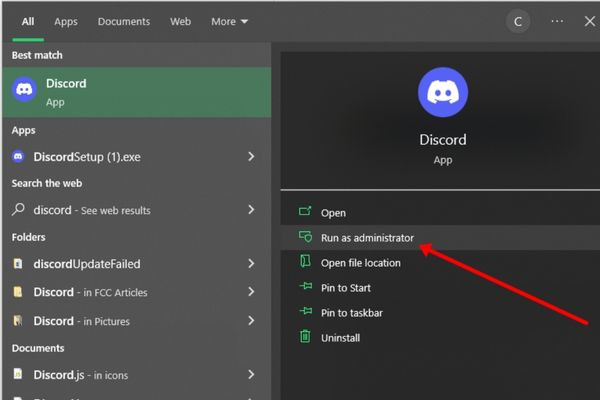Click the large Discord logo in preview pane

pyautogui.click(x=443, y=92)
